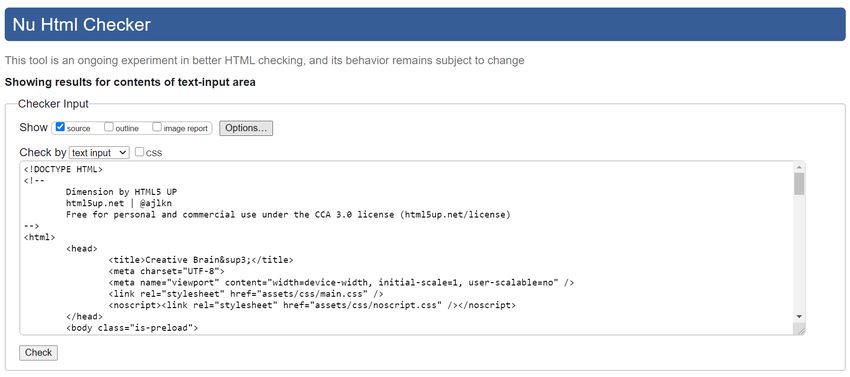The width and height of the screenshot is (850, 377).
Task: Click the textarea scrollbar up arrow
Action: coord(799,168)
